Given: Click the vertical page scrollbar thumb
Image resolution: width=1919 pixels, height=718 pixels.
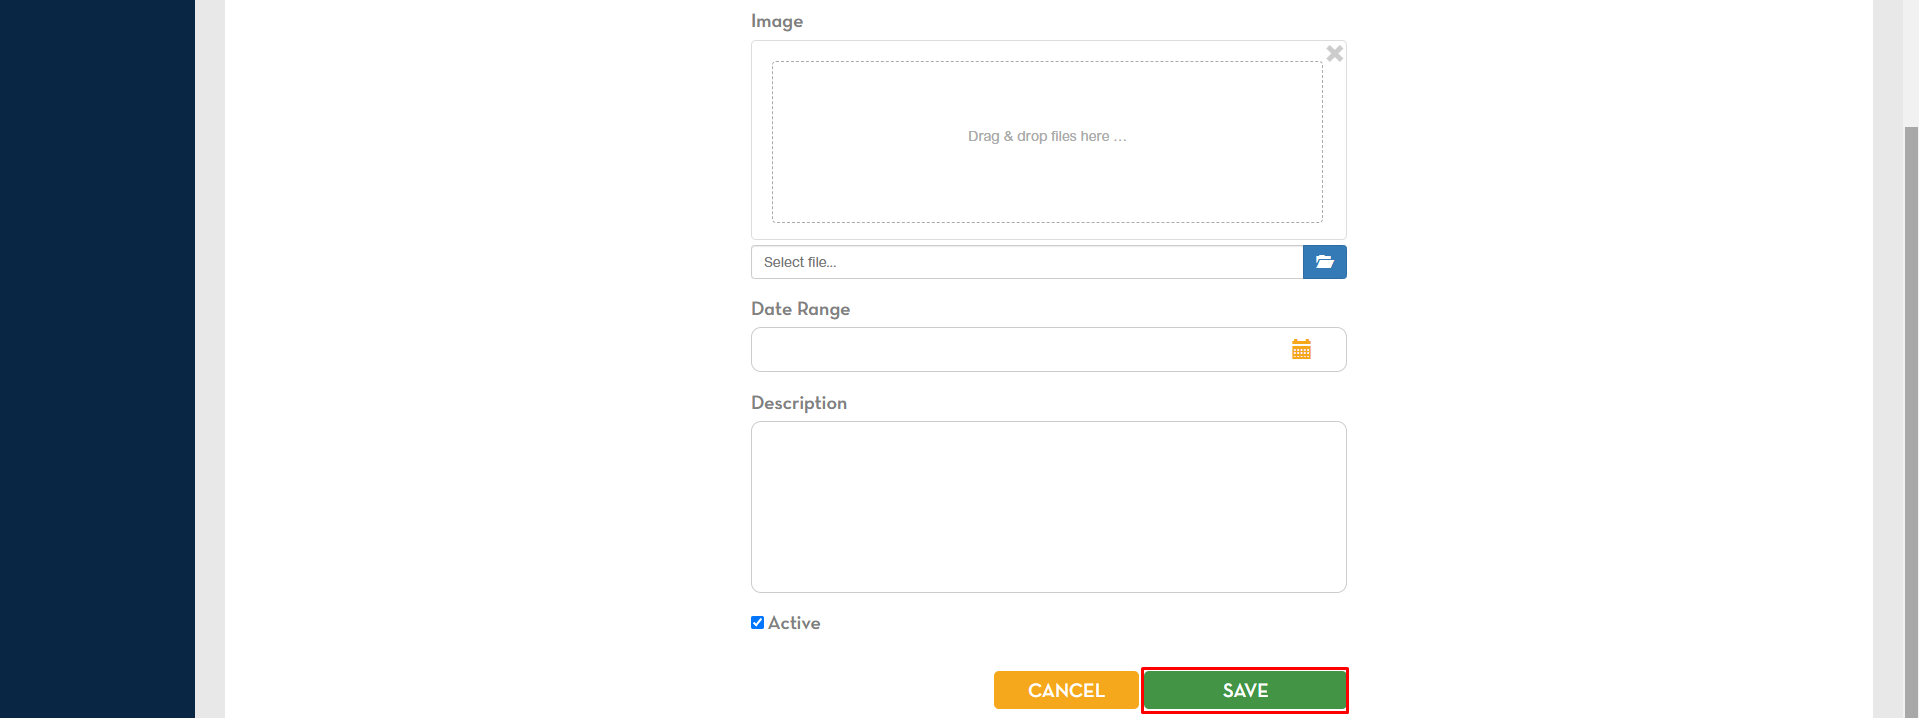Looking at the screenshot, I should tap(1911, 421).
